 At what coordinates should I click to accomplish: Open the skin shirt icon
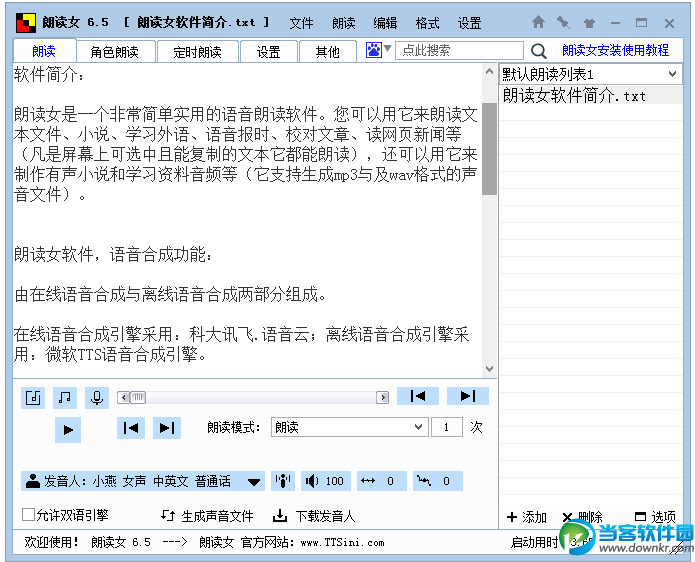589,23
